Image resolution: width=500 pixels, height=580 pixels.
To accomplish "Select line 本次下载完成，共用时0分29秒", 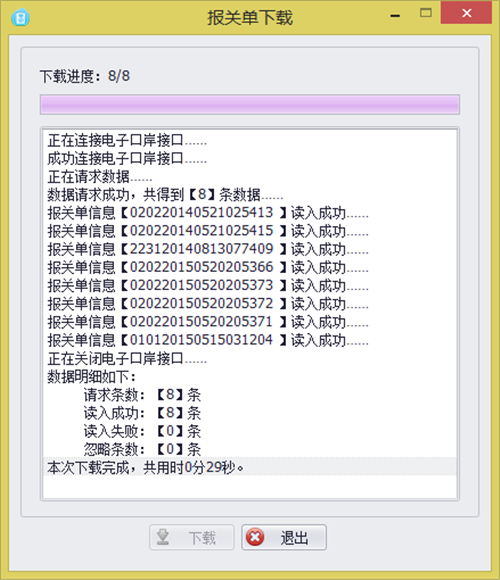I will (x=250, y=467).
